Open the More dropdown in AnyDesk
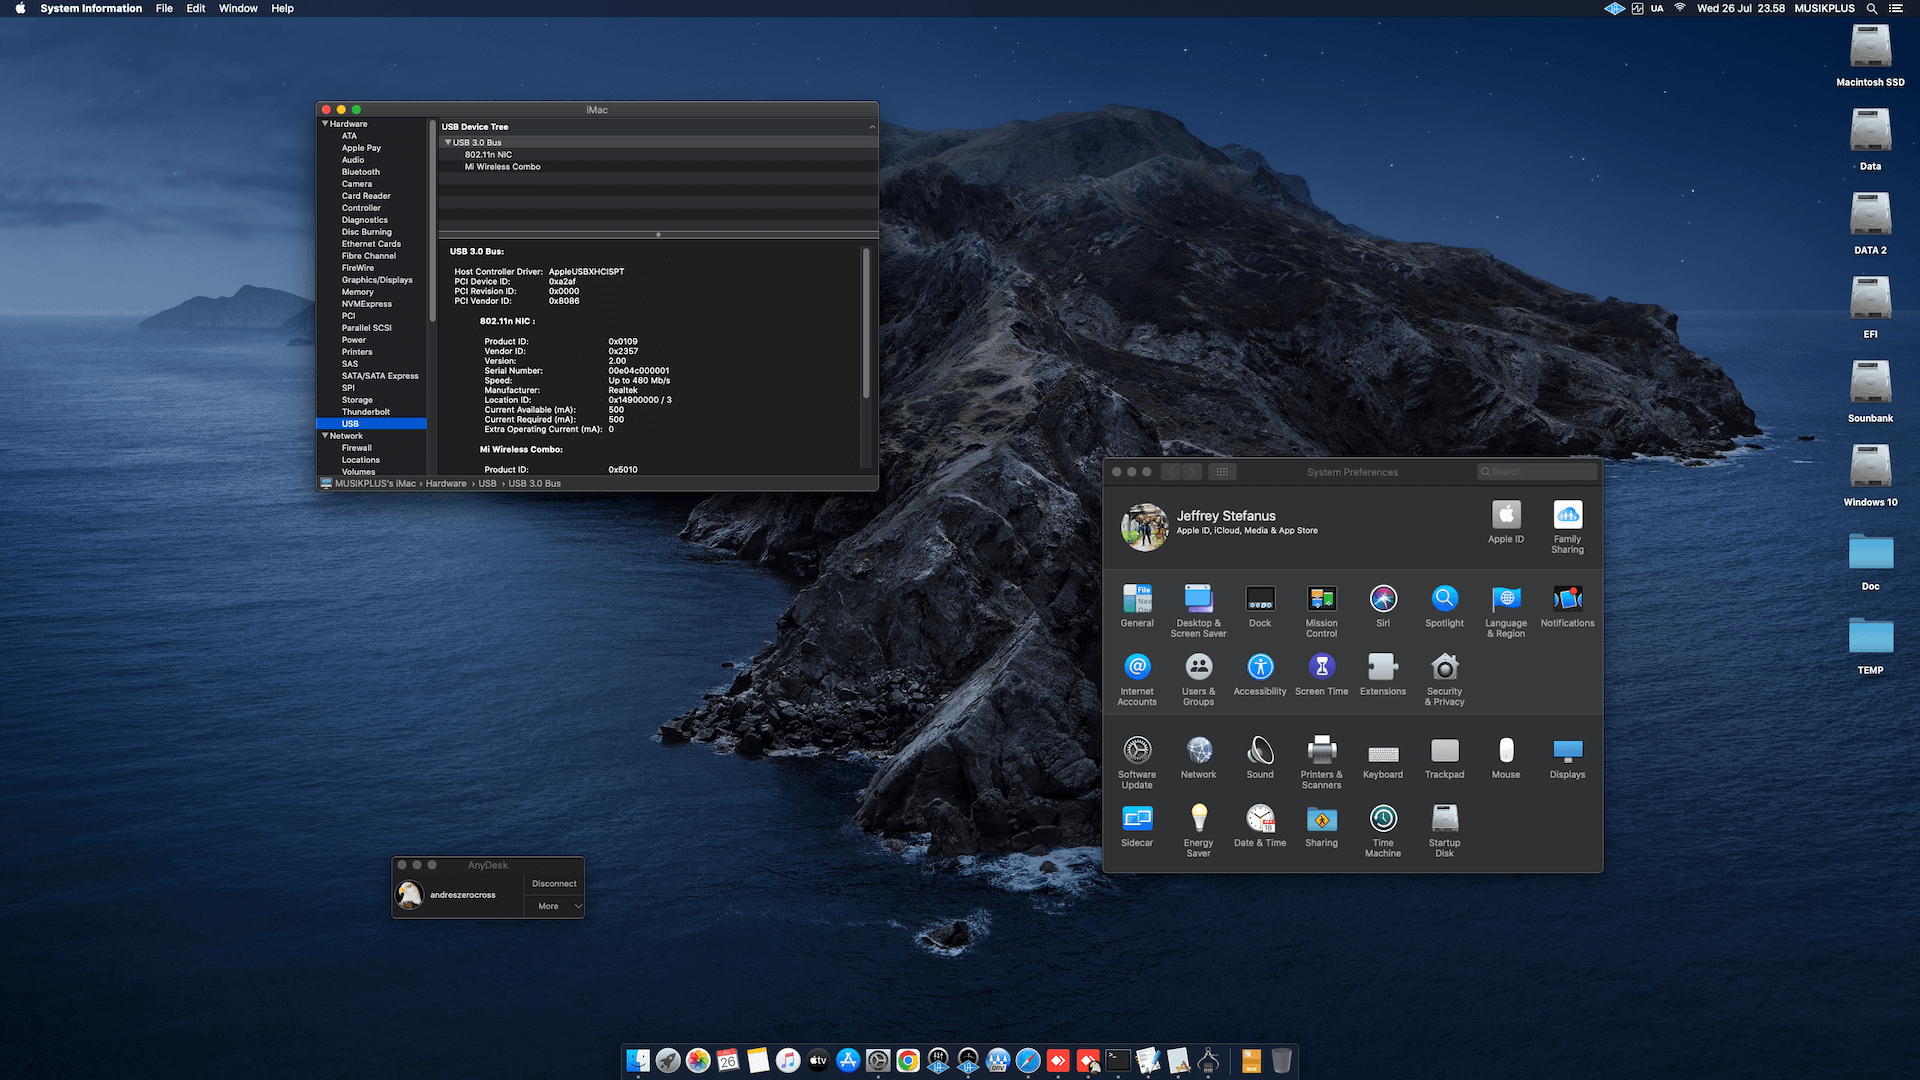This screenshot has height=1080, width=1920. coord(555,906)
